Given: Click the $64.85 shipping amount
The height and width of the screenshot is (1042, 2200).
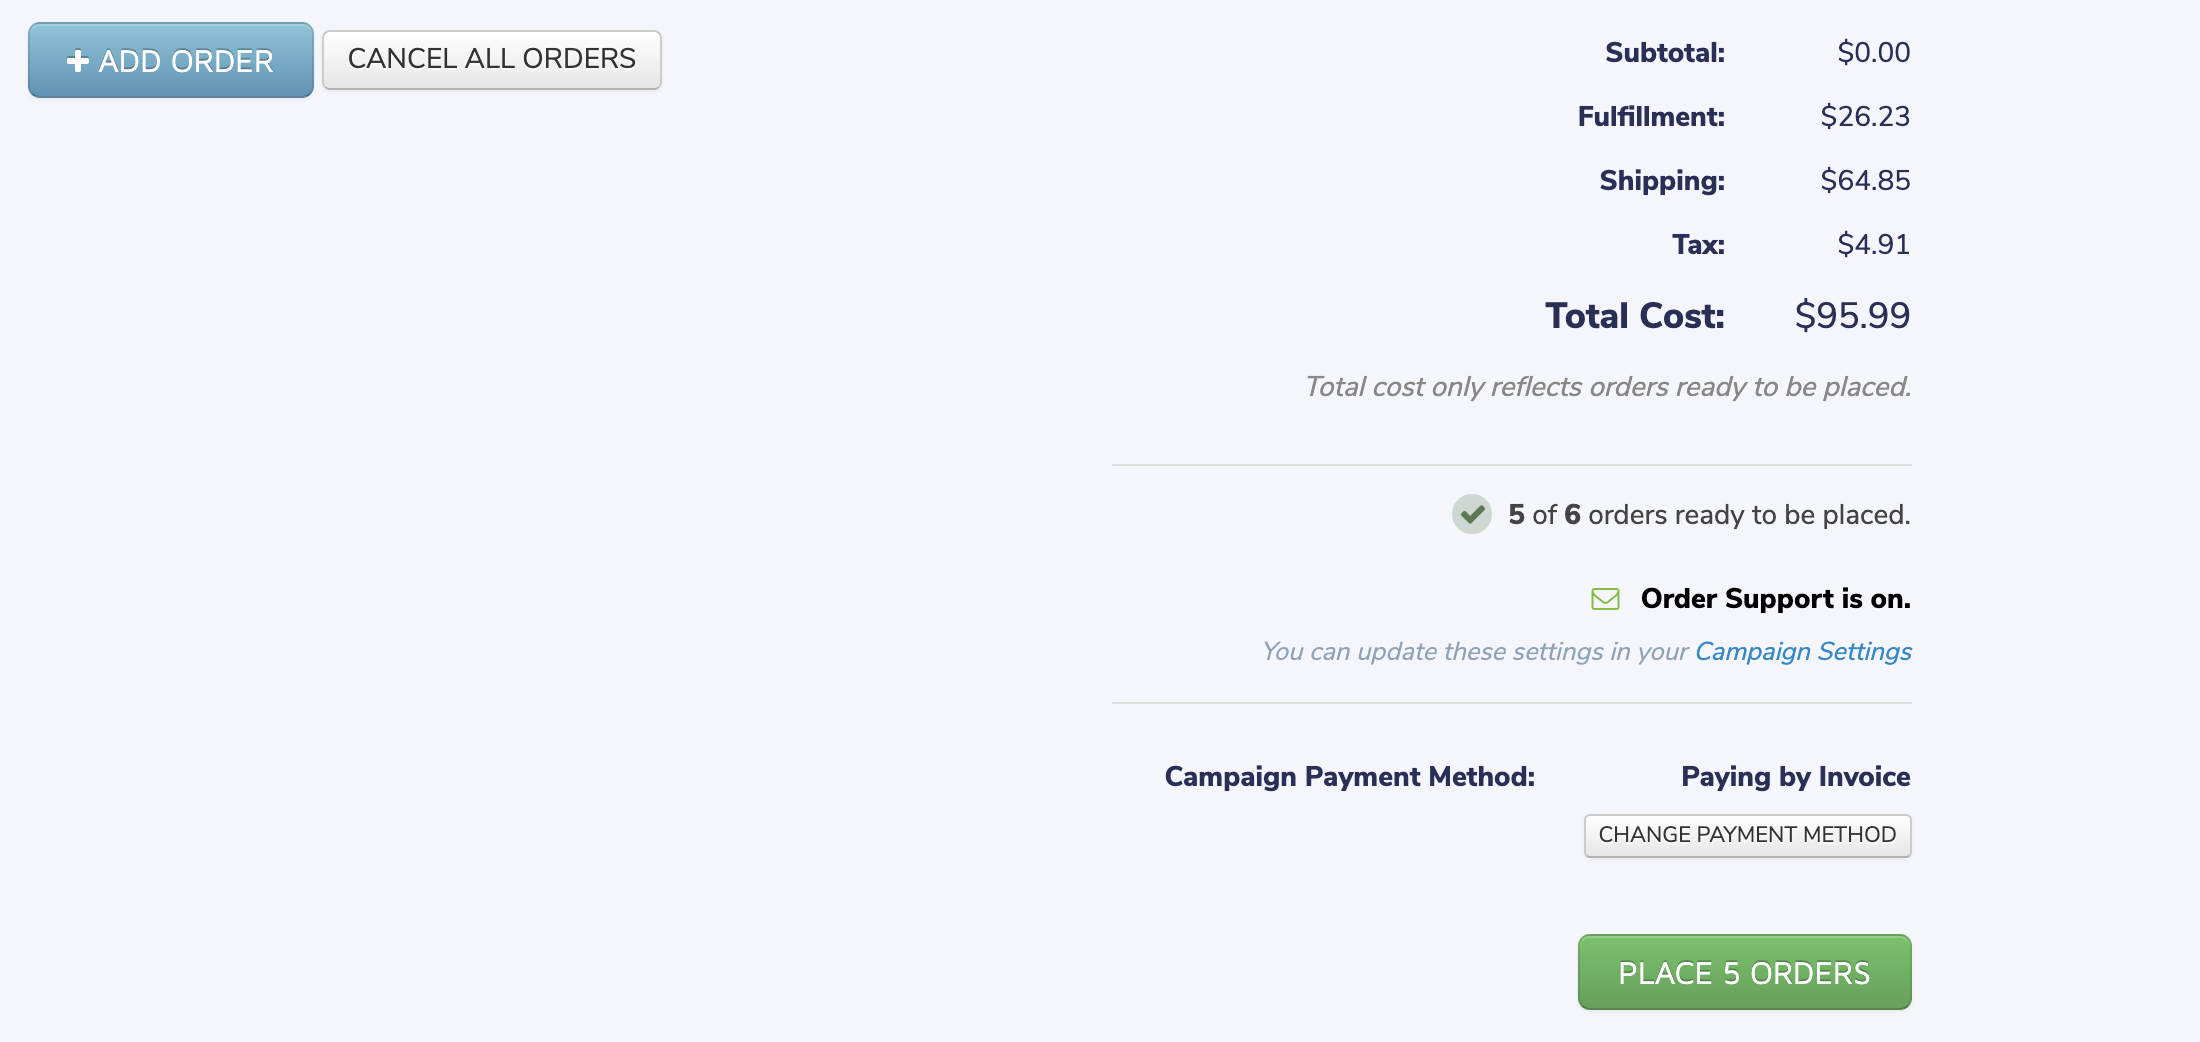Looking at the screenshot, I should click(1864, 181).
